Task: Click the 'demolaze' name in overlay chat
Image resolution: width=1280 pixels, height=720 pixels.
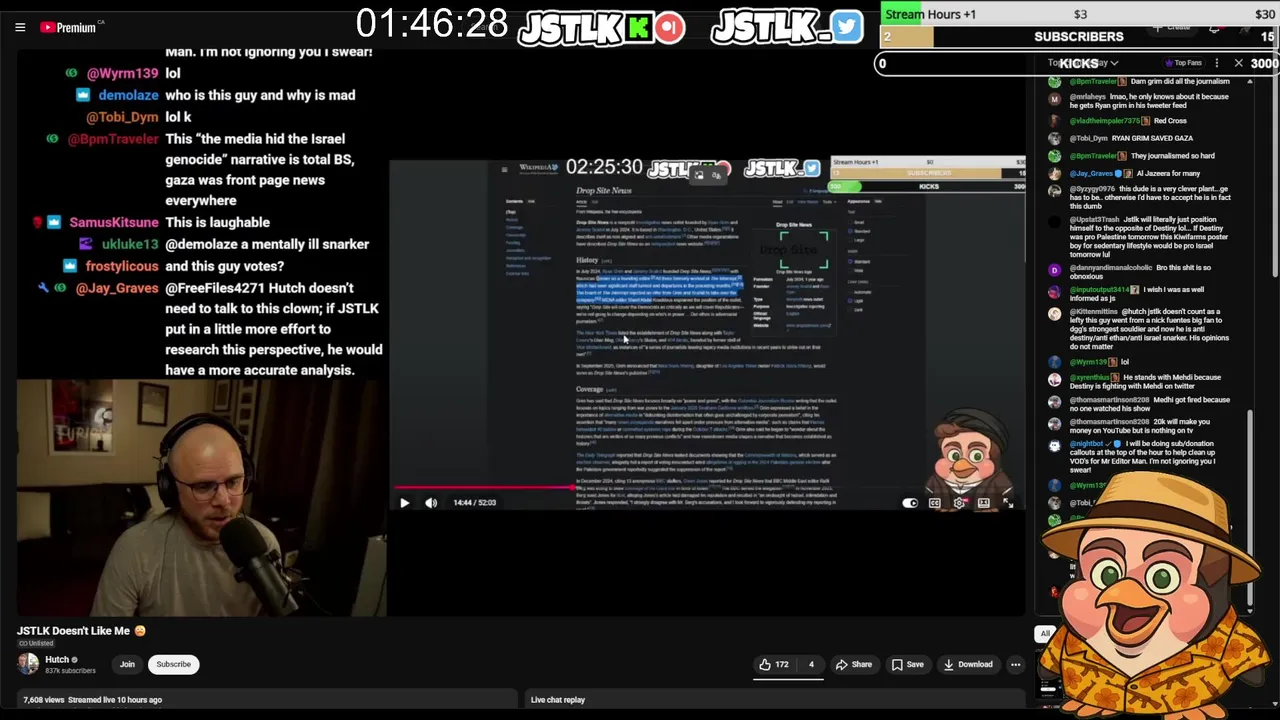Action: click(x=128, y=95)
